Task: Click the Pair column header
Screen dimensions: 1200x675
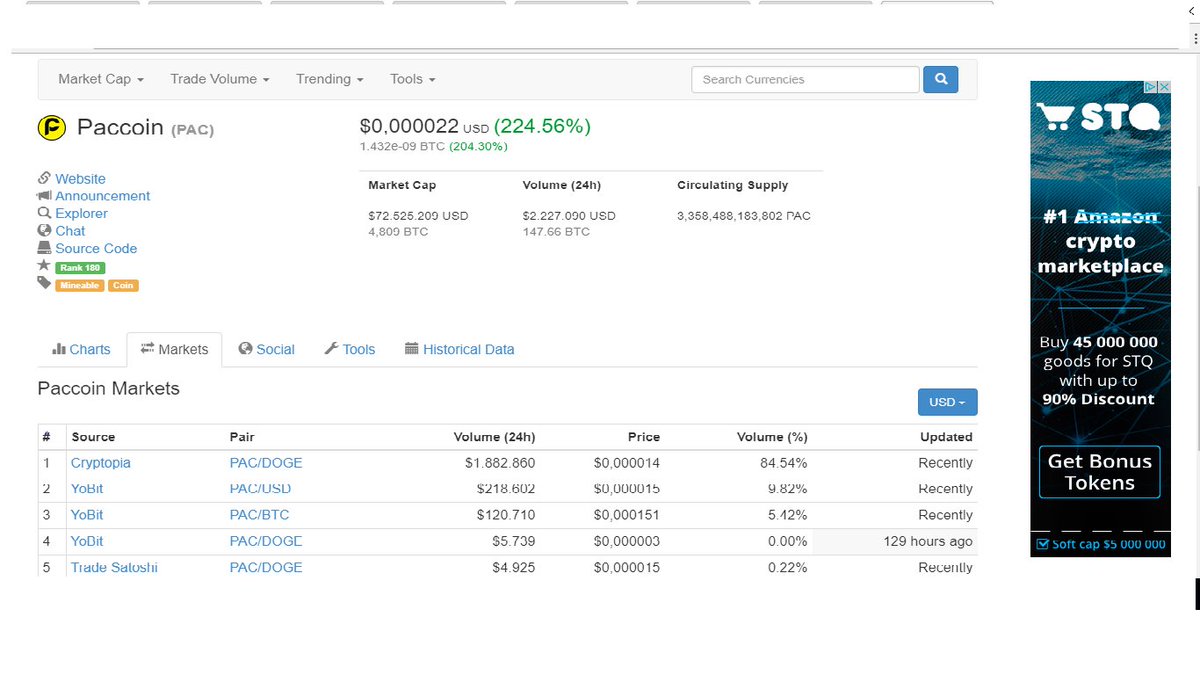Action: pos(242,437)
